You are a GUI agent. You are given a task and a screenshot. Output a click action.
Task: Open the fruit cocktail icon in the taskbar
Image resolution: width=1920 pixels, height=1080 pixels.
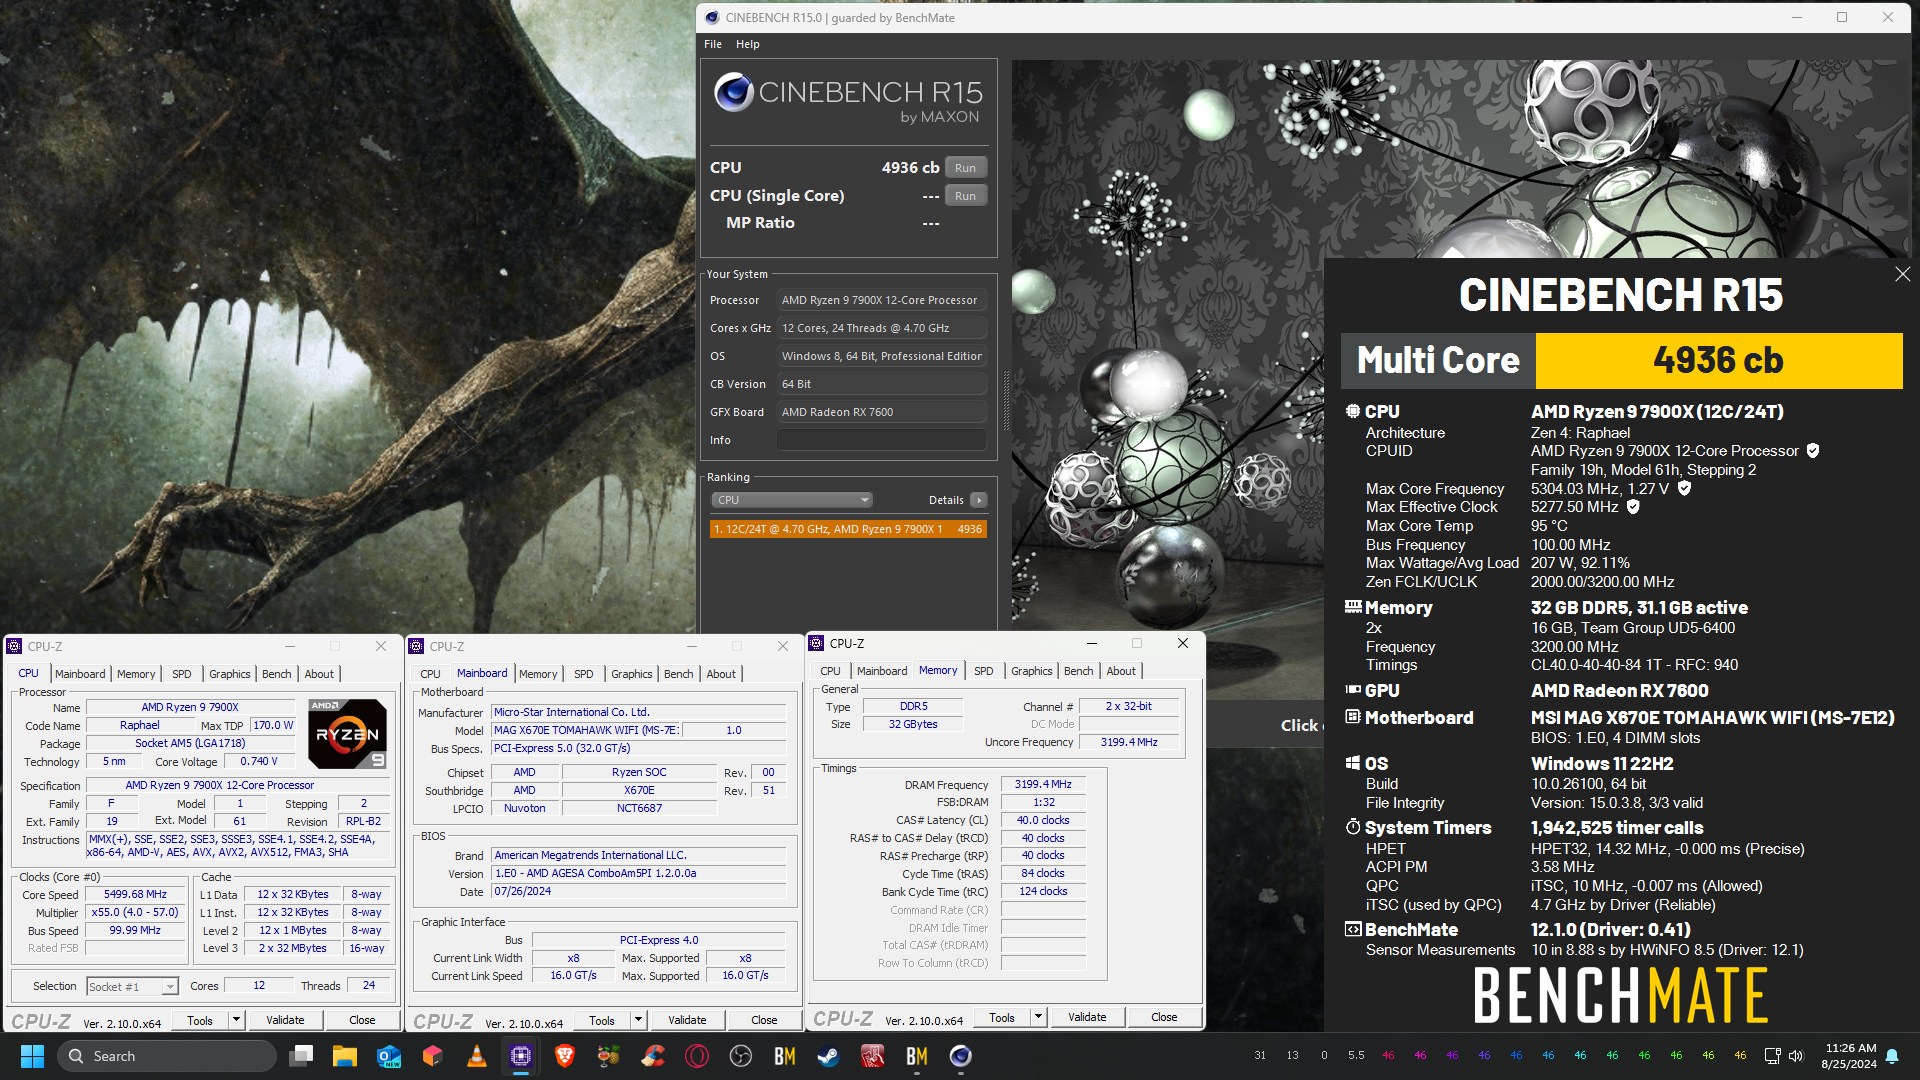pos(609,1056)
